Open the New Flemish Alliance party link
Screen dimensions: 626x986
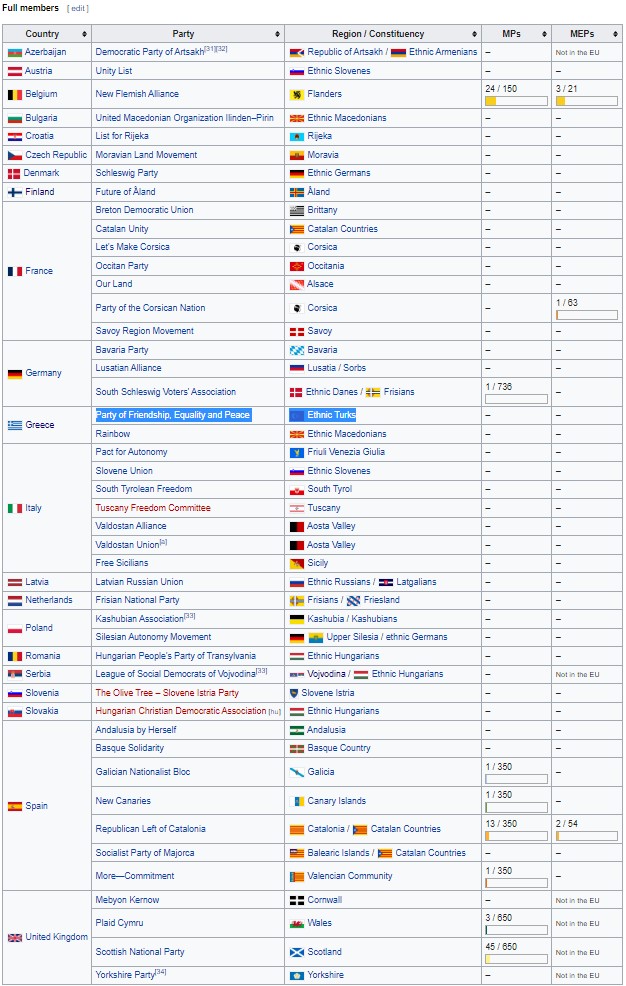[x=137, y=94]
